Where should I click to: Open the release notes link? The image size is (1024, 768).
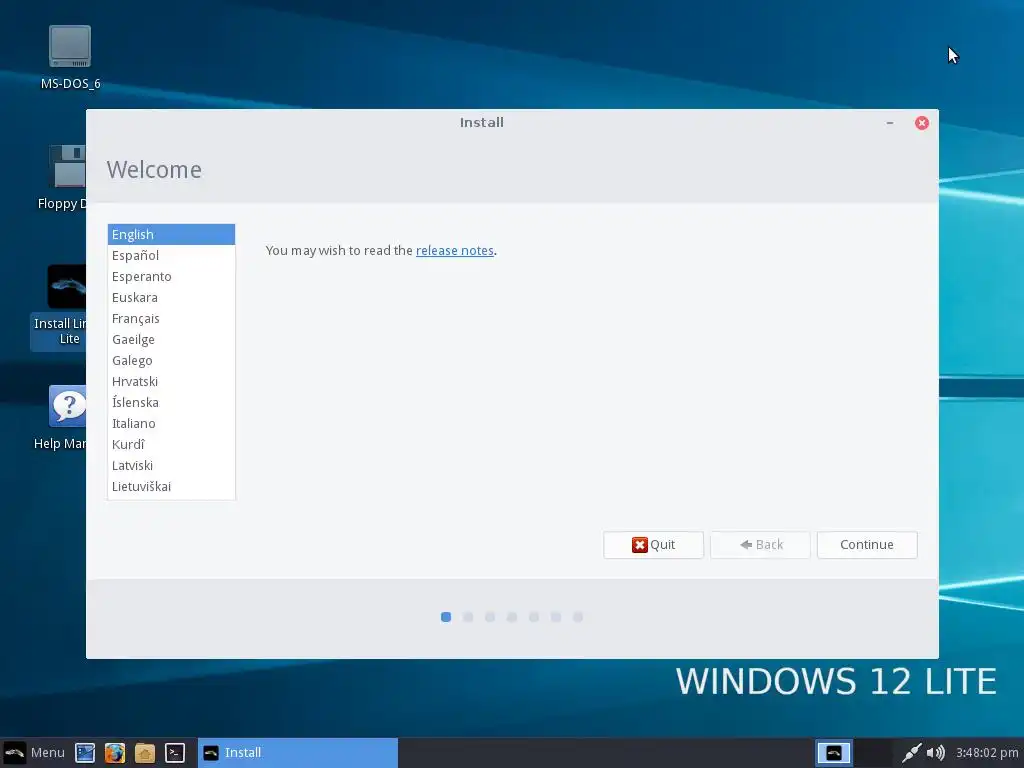[455, 251]
